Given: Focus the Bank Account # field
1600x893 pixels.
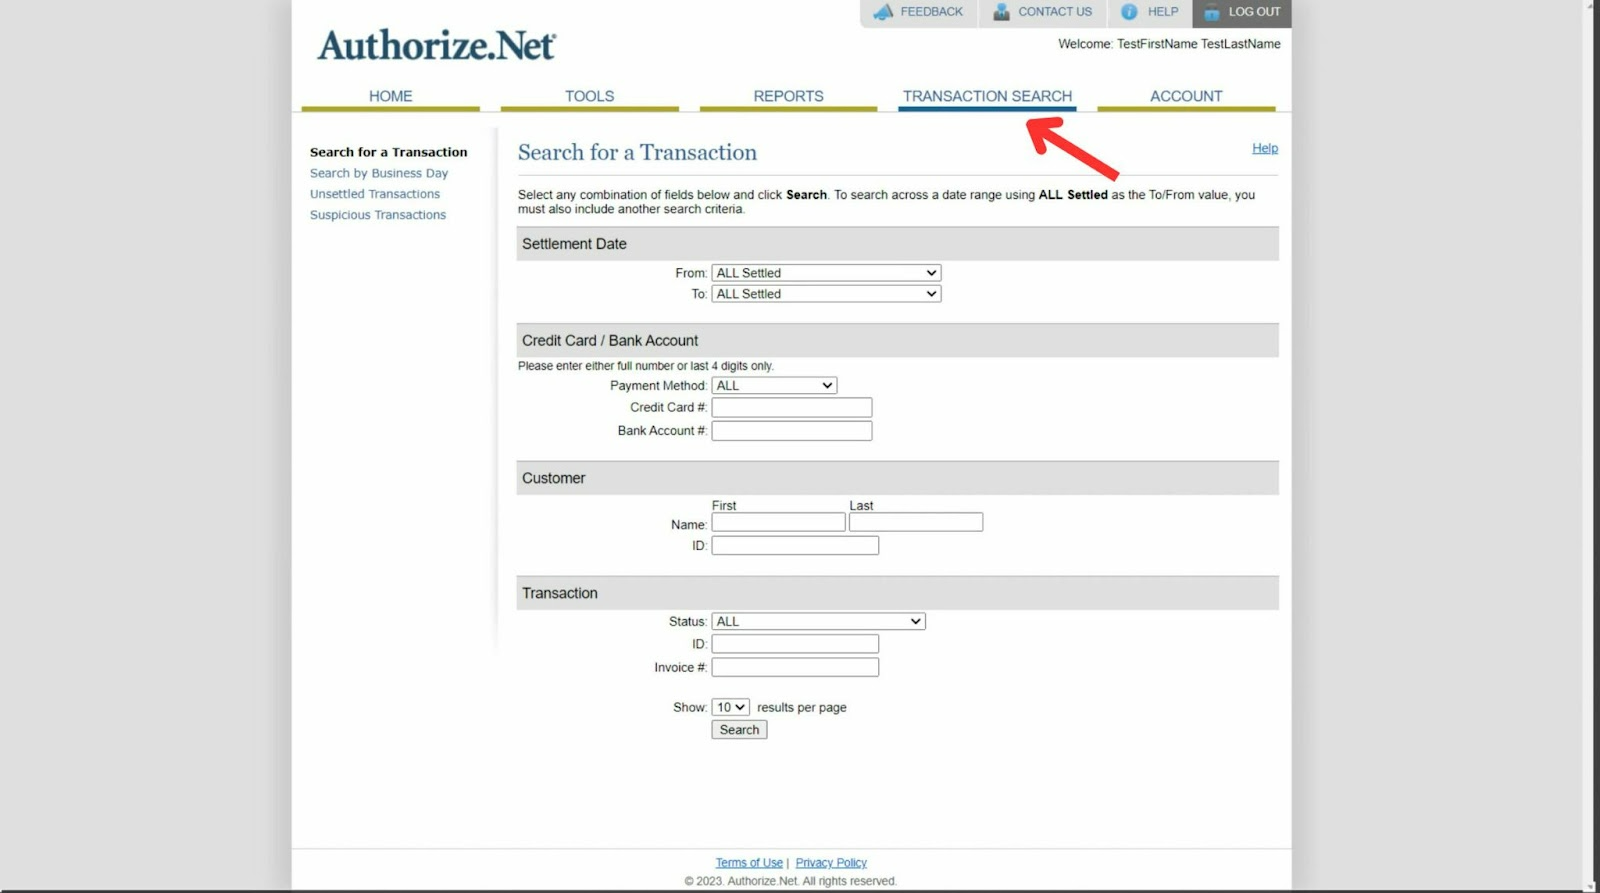Looking at the screenshot, I should click(792, 431).
